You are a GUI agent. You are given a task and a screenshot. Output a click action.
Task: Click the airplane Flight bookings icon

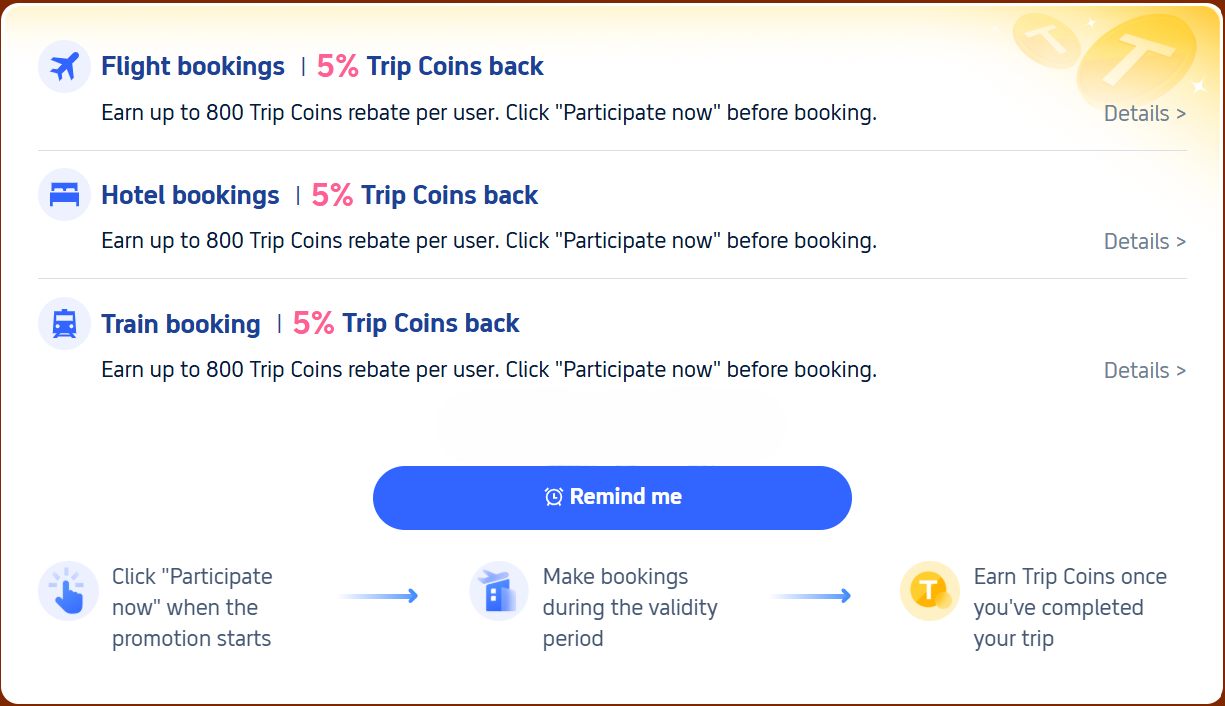(x=64, y=67)
